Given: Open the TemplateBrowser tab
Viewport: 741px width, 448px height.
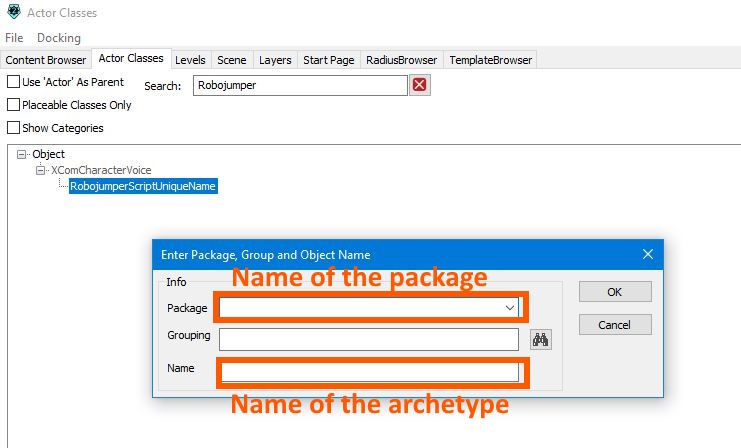Looking at the screenshot, I should click(x=491, y=60).
